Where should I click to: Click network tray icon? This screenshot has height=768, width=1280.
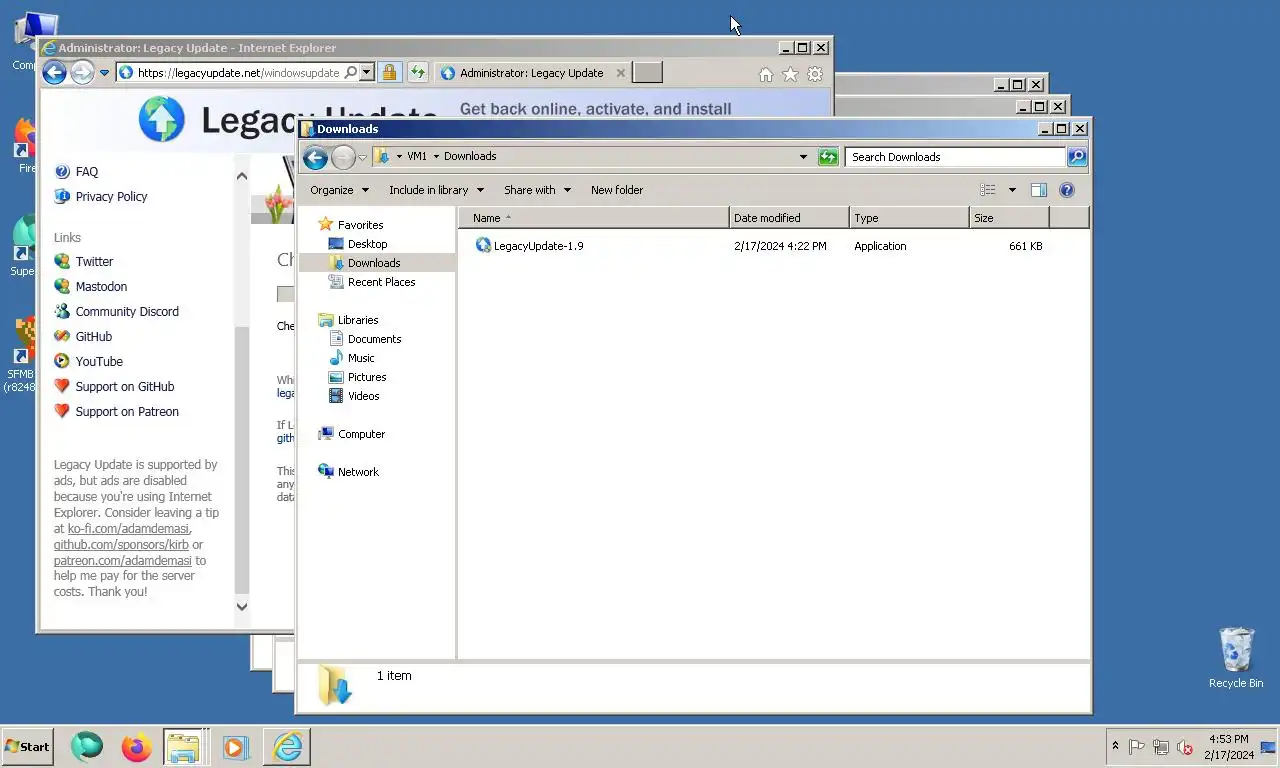click(1161, 747)
